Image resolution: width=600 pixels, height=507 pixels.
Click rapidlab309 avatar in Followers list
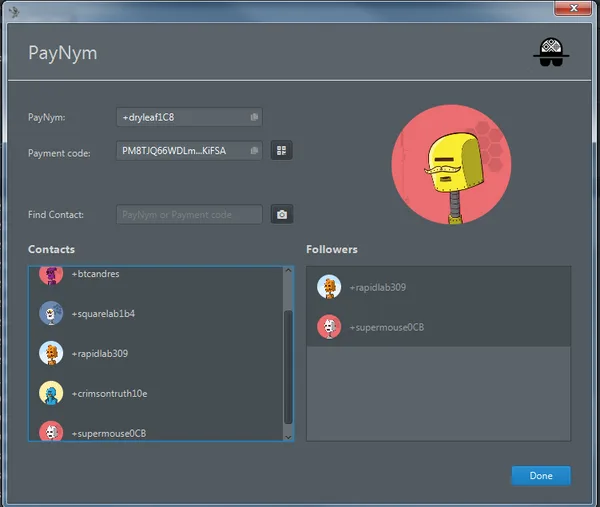(329, 287)
